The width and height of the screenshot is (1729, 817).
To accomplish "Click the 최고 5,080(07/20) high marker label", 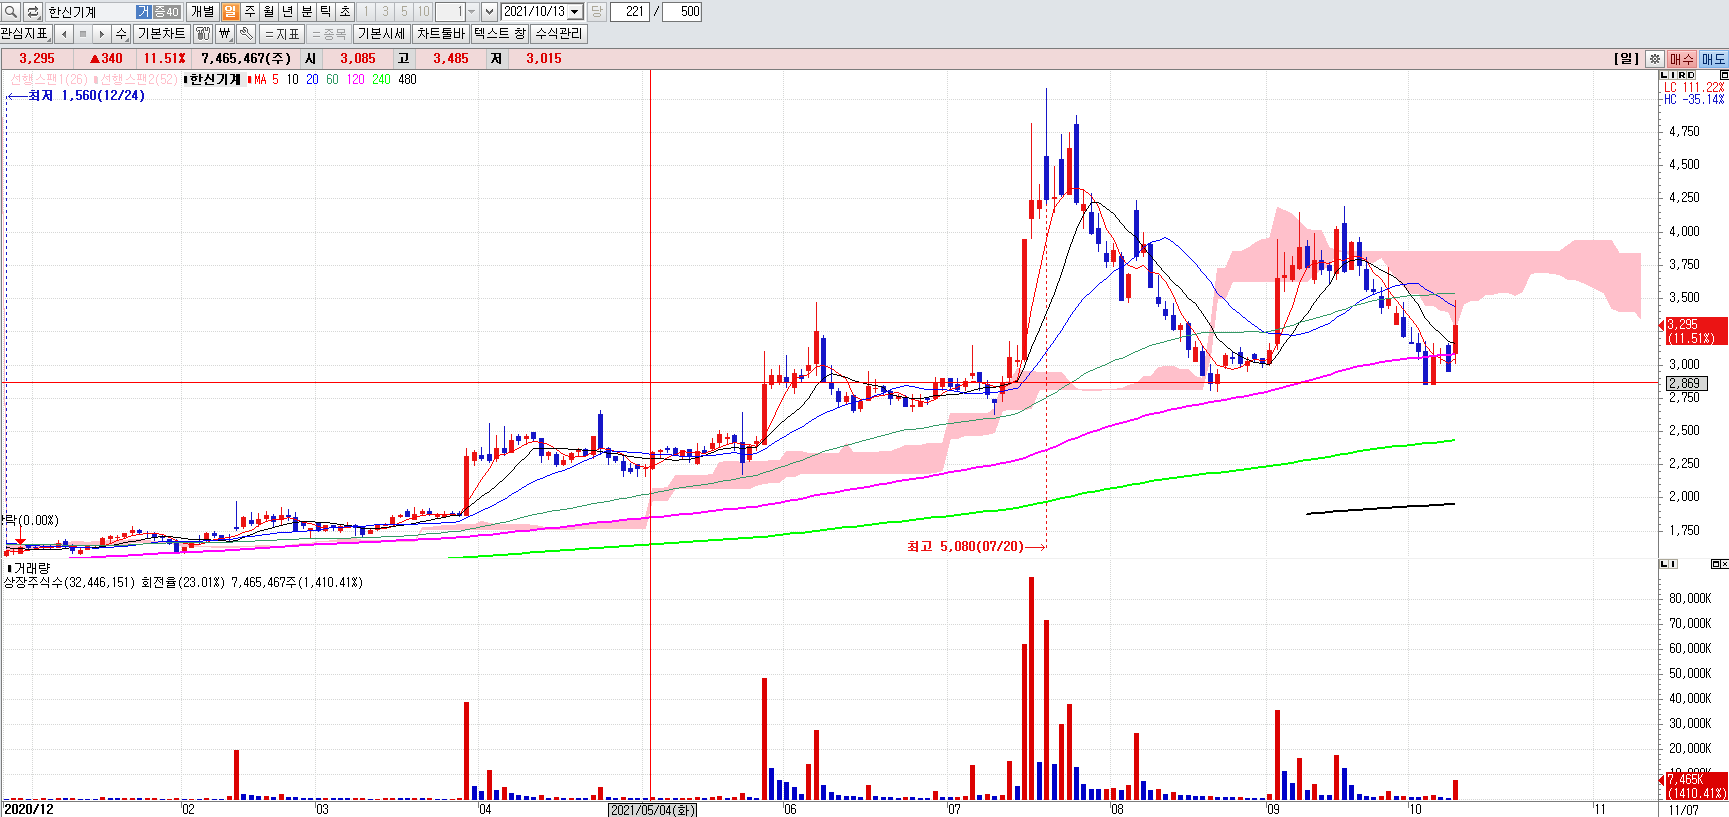I will [x=965, y=546].
